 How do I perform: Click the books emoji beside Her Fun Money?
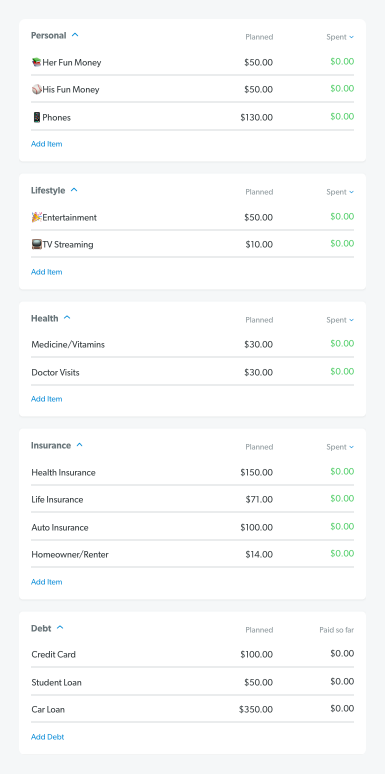36,62
